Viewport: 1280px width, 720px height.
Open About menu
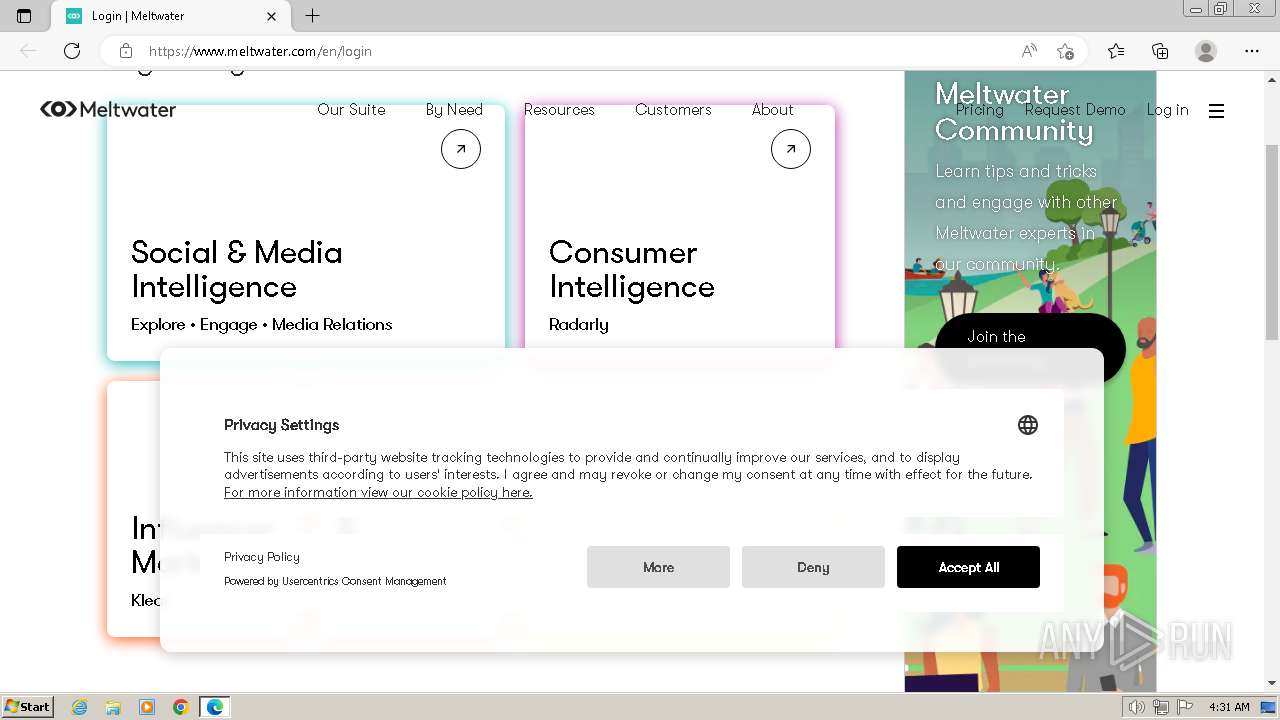click(772, 110)
